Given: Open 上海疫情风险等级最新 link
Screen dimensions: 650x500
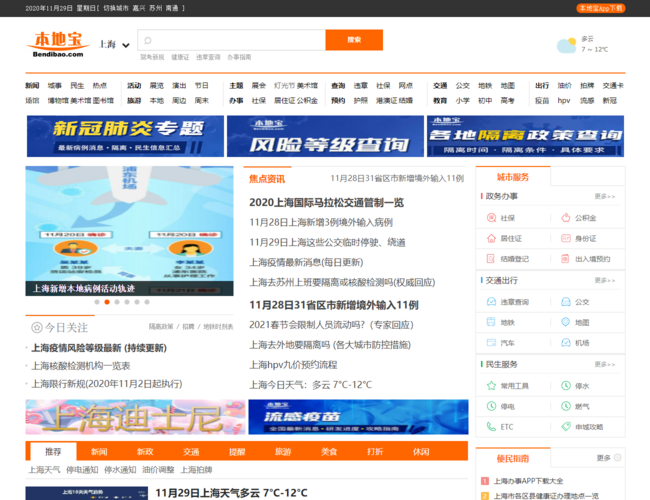Looking at the screenshot, I should (99, 348).
